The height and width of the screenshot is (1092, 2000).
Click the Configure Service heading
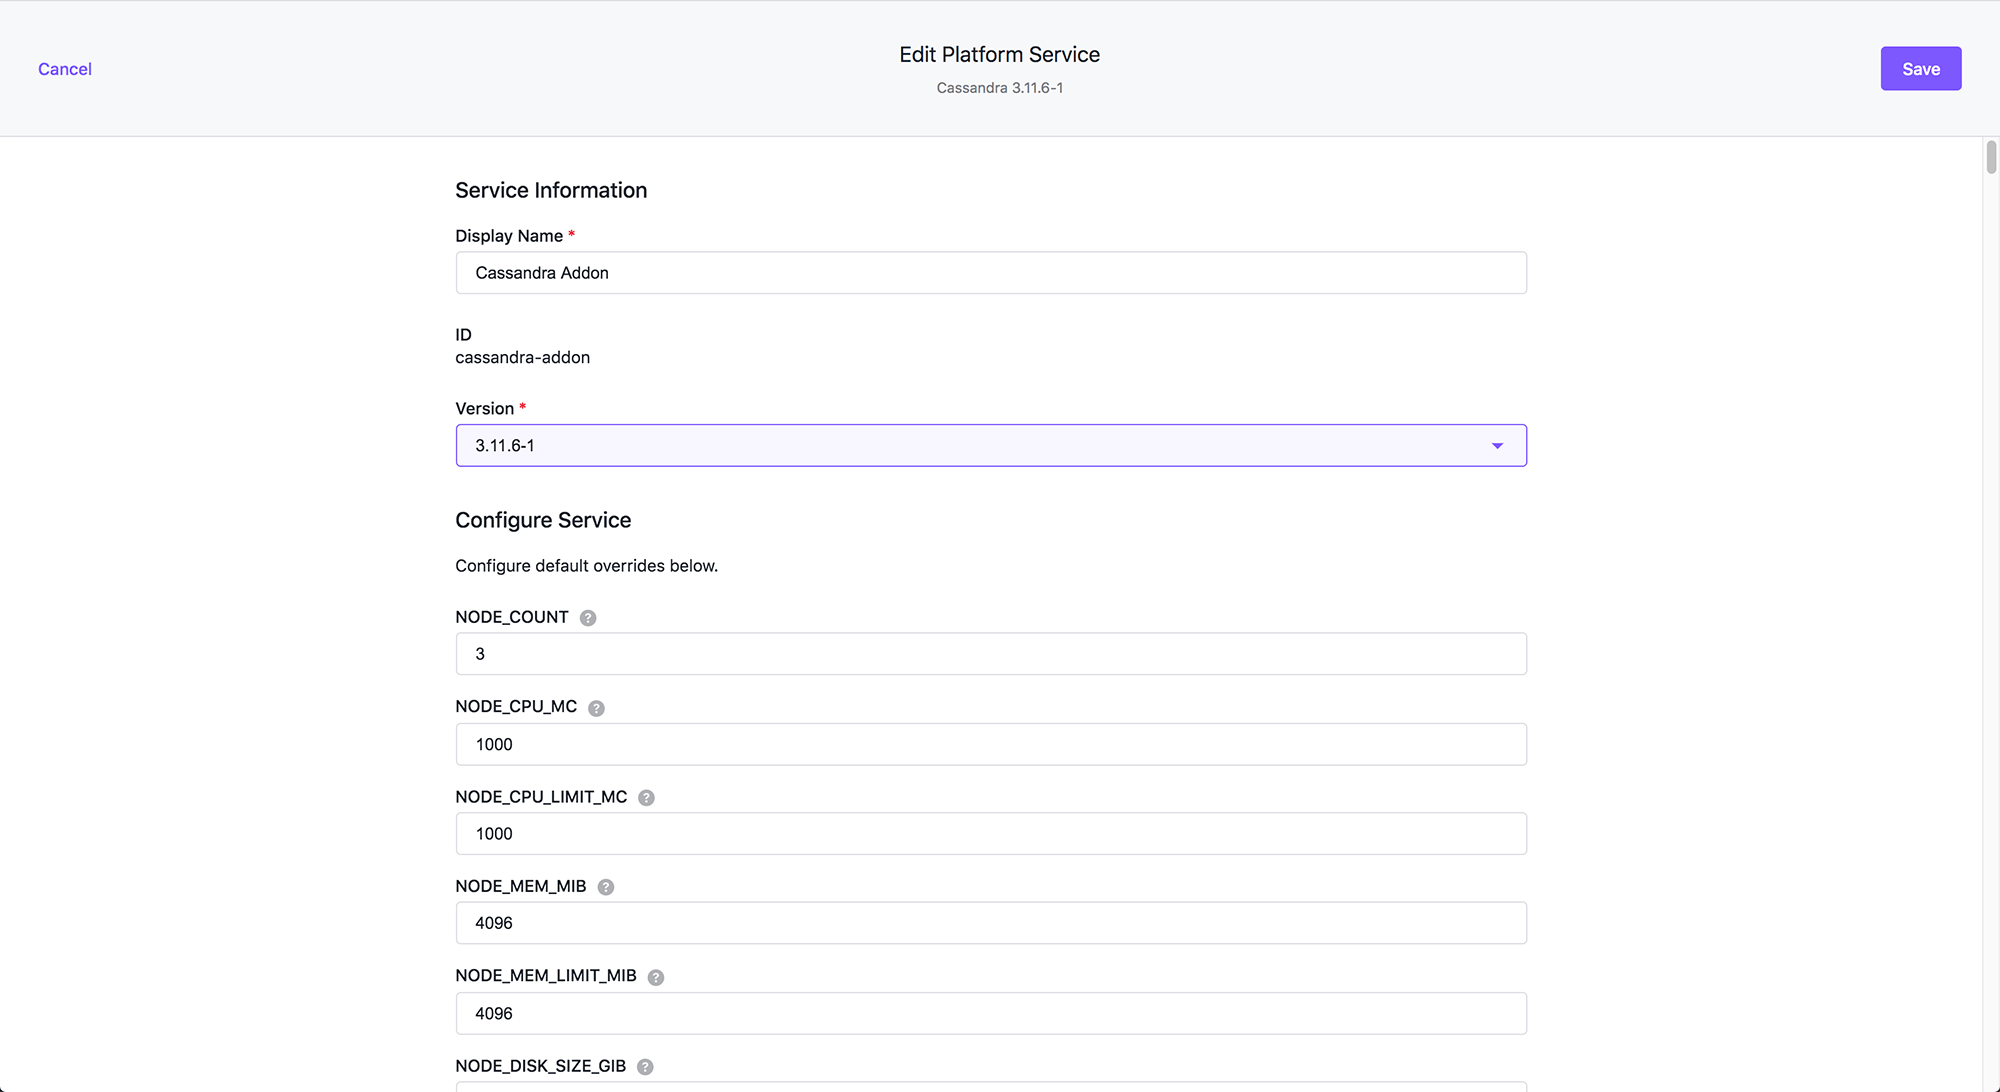coord(543,520)
